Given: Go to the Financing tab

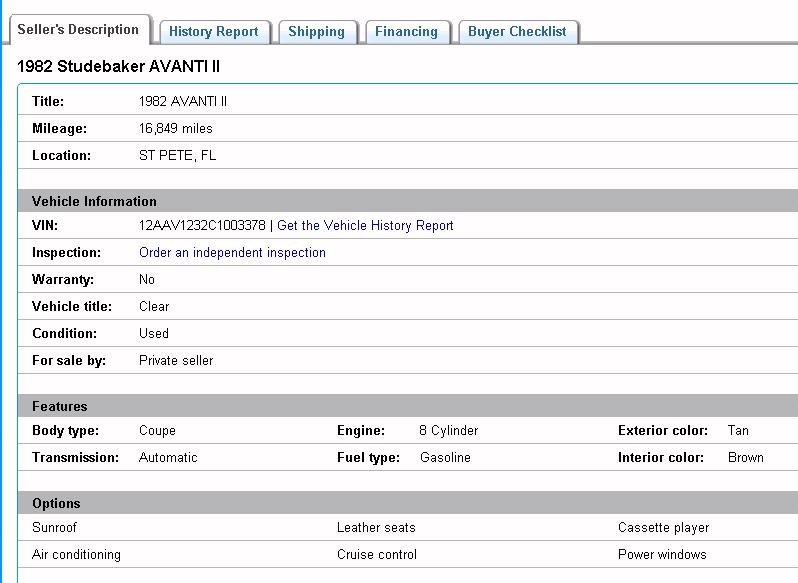Looking at the screenshot, I should point(406,32).
